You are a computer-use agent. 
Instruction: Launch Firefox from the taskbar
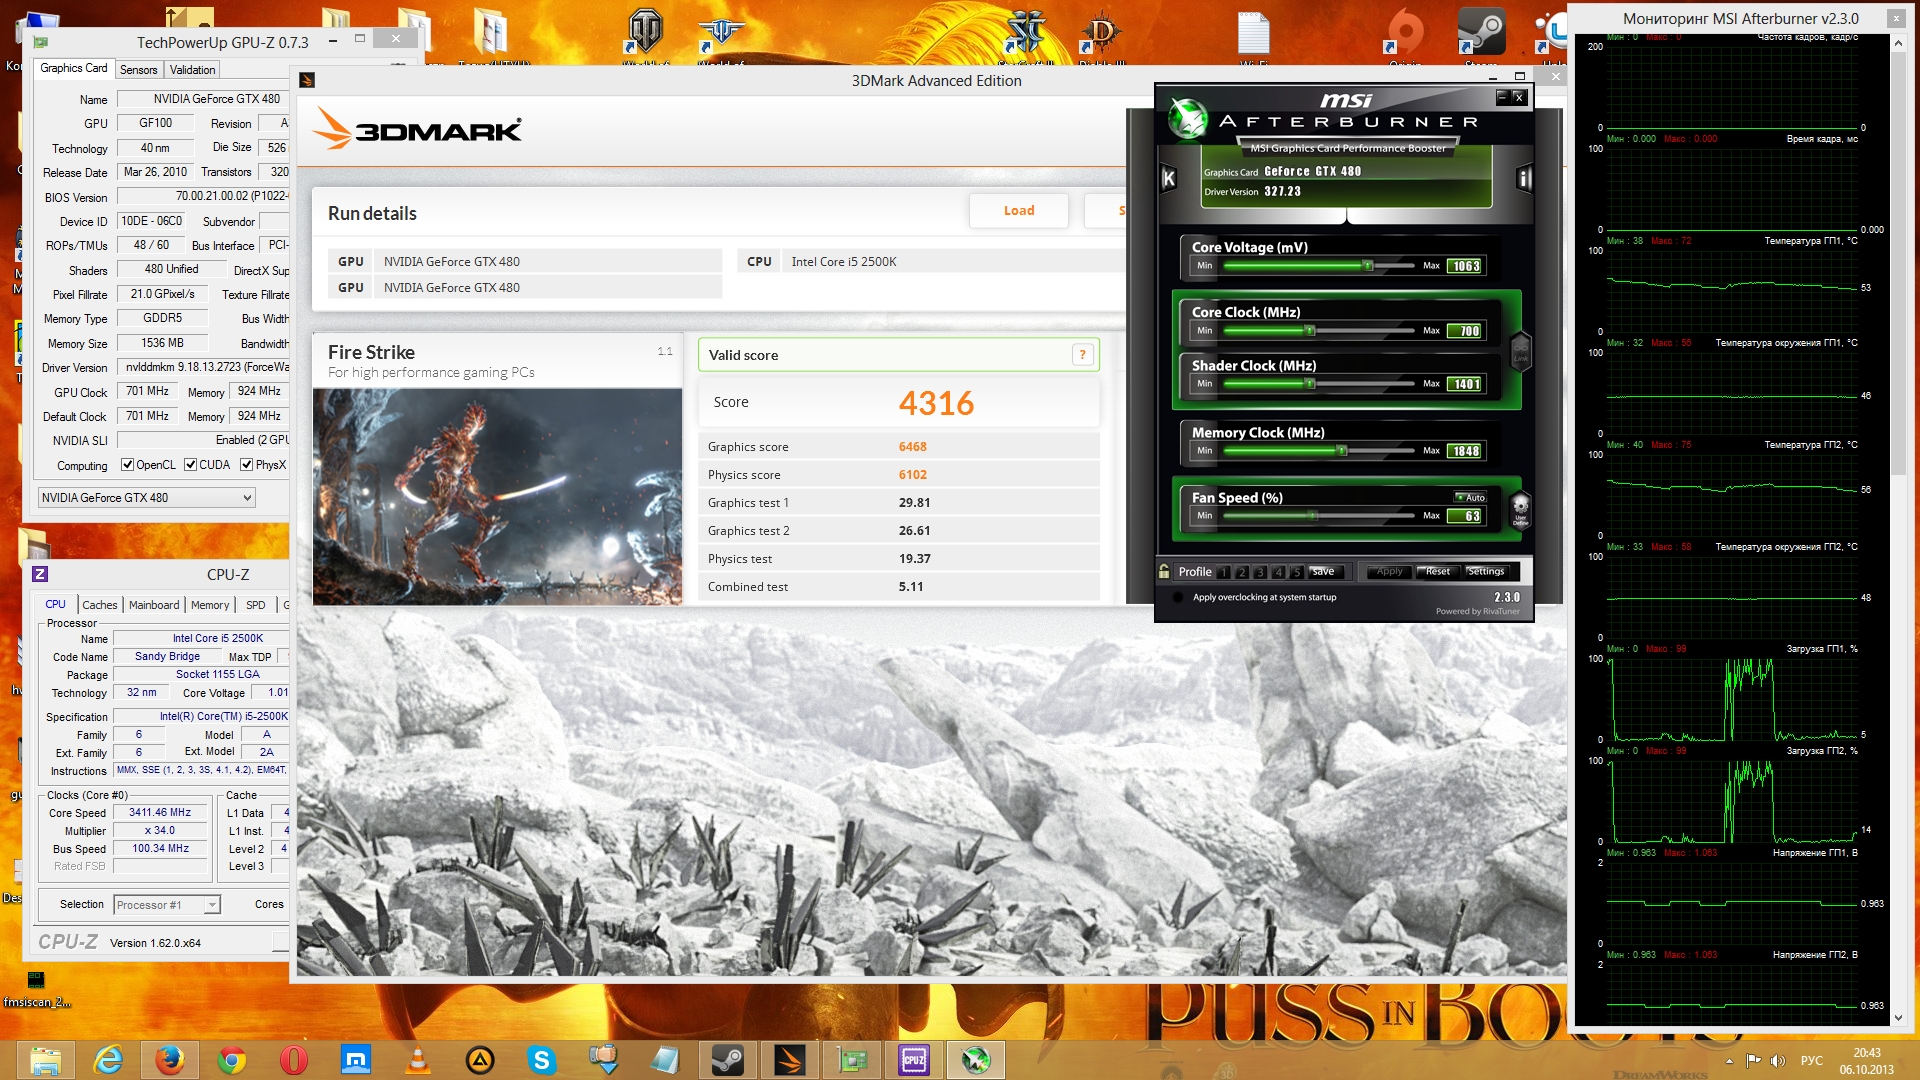click(170, 1060)
